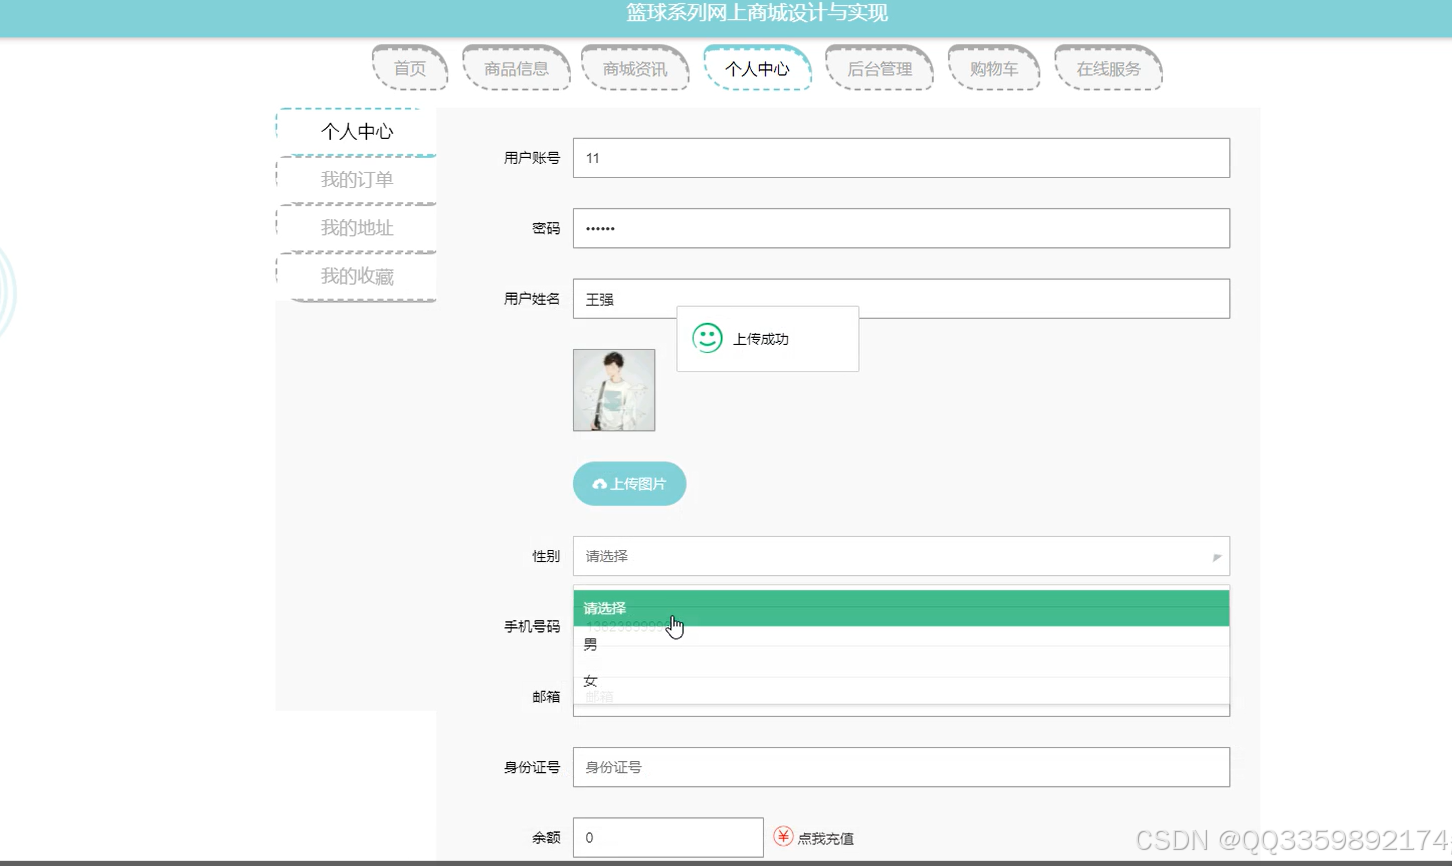1452x866 pixels.
Task: Click the 身份证号 input field
Action: coord(901,767)
